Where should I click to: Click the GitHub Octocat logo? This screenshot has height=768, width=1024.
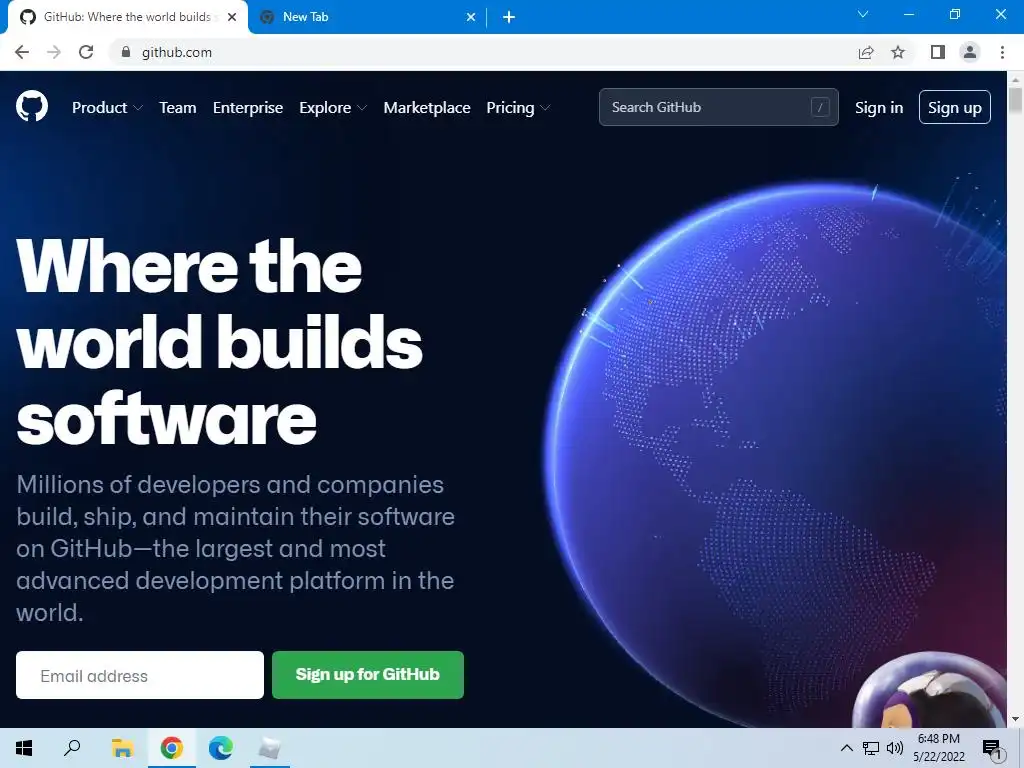pyautogui.click(x=32, y=106)
